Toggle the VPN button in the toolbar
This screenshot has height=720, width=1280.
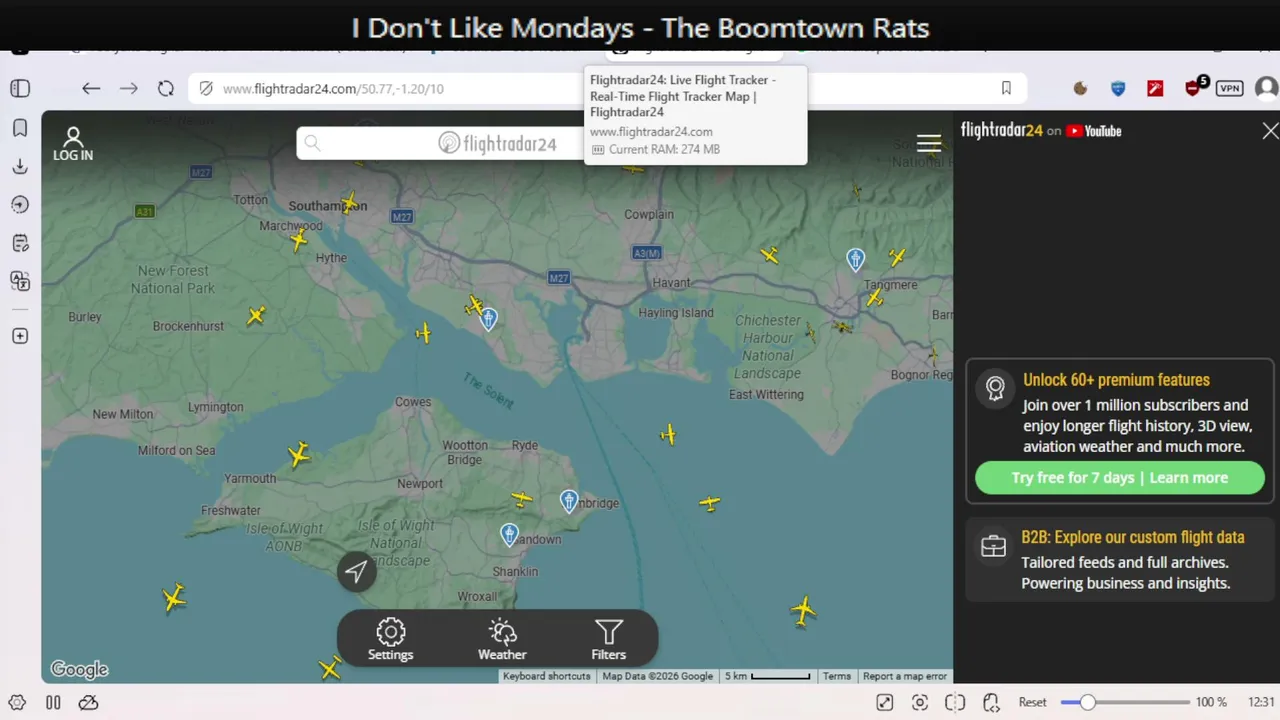pyautogui.click(x=1229, y=88)
